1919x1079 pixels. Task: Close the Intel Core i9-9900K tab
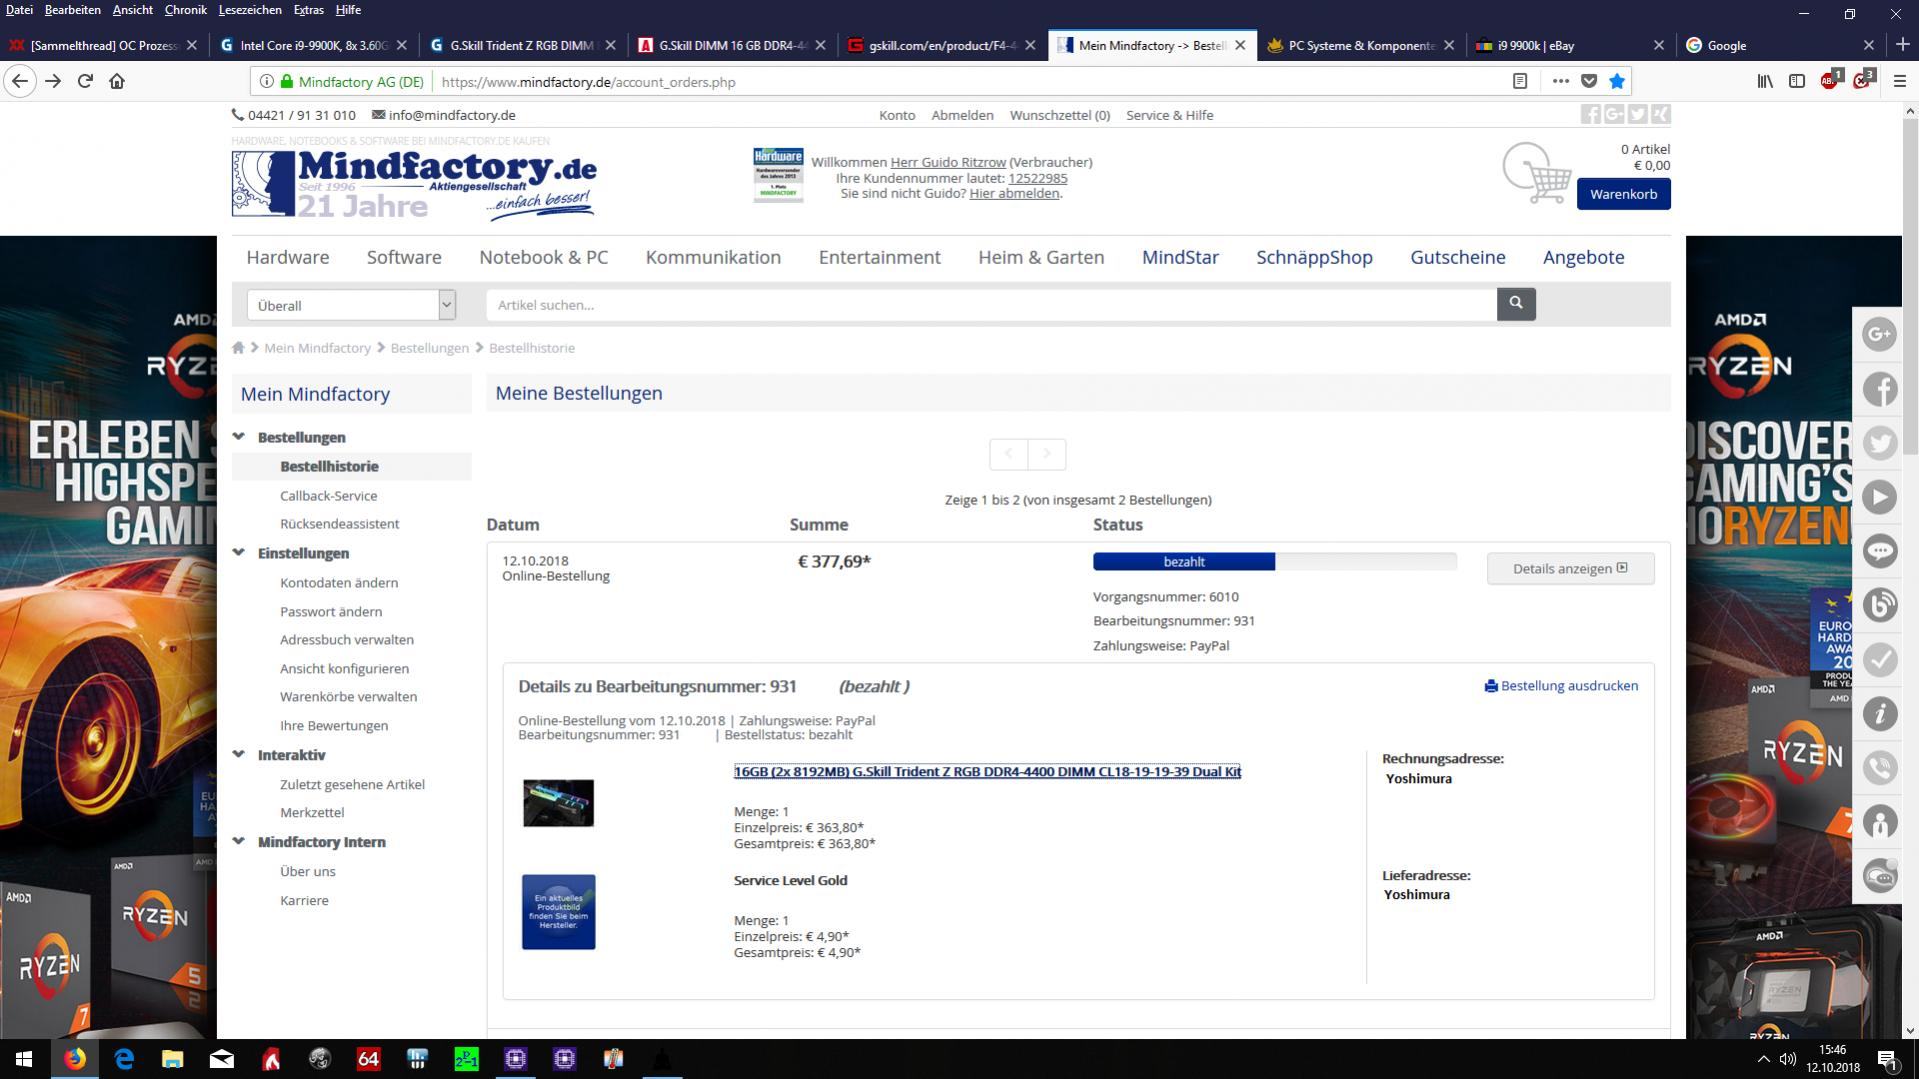point(402,45)
